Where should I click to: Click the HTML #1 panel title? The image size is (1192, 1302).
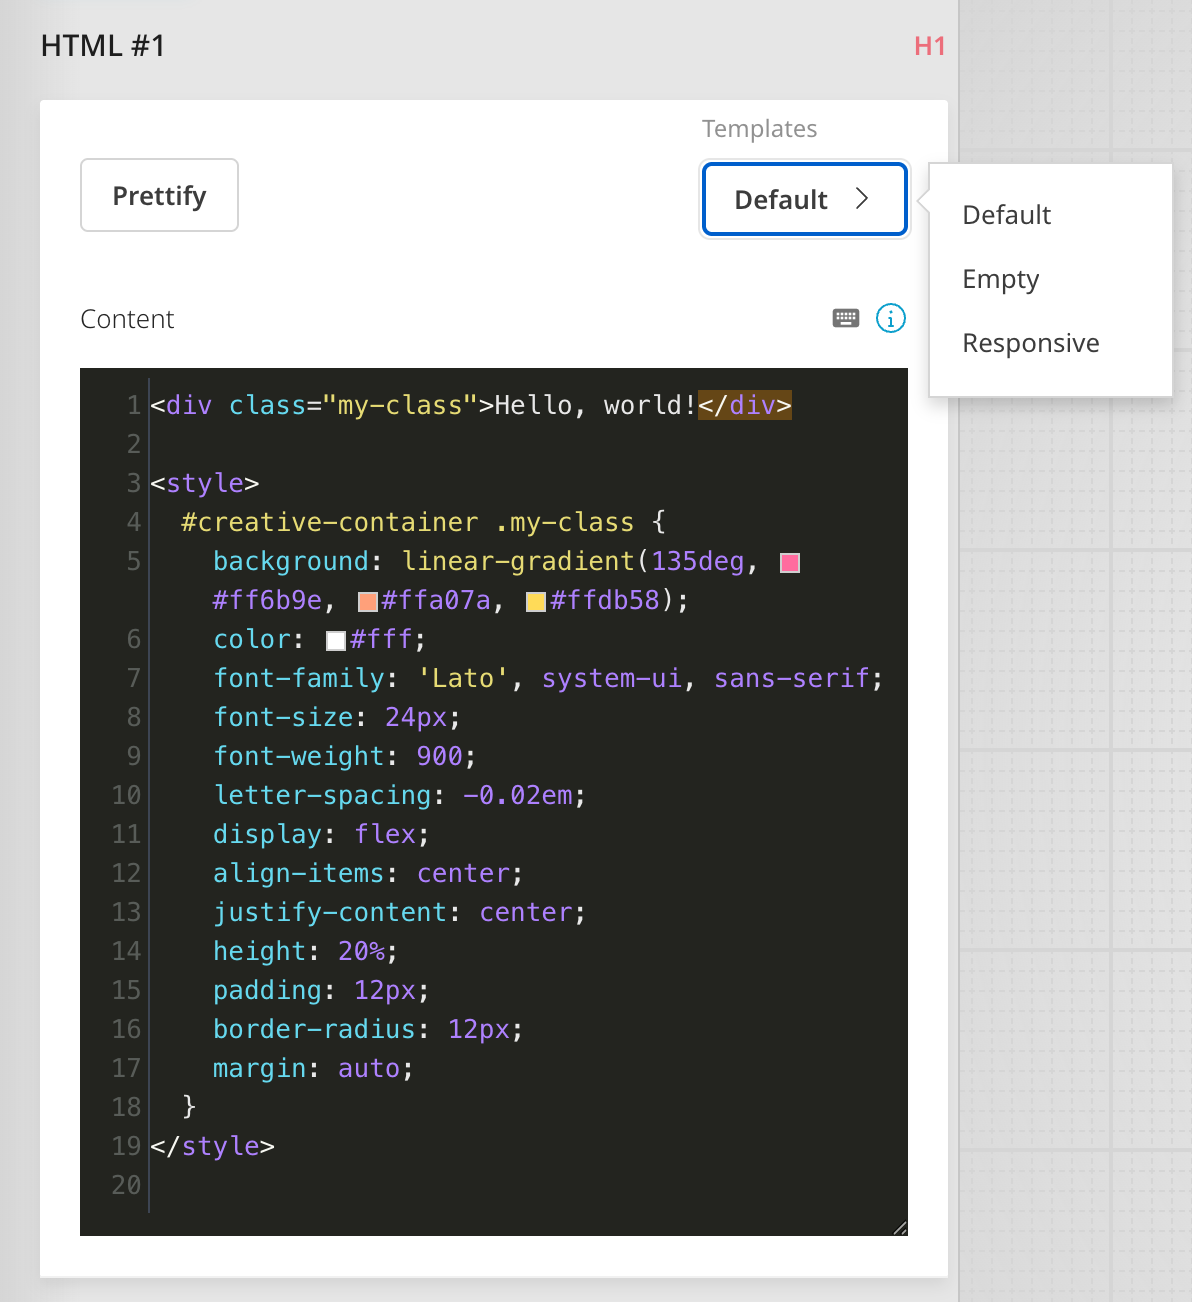coord(103,46)
